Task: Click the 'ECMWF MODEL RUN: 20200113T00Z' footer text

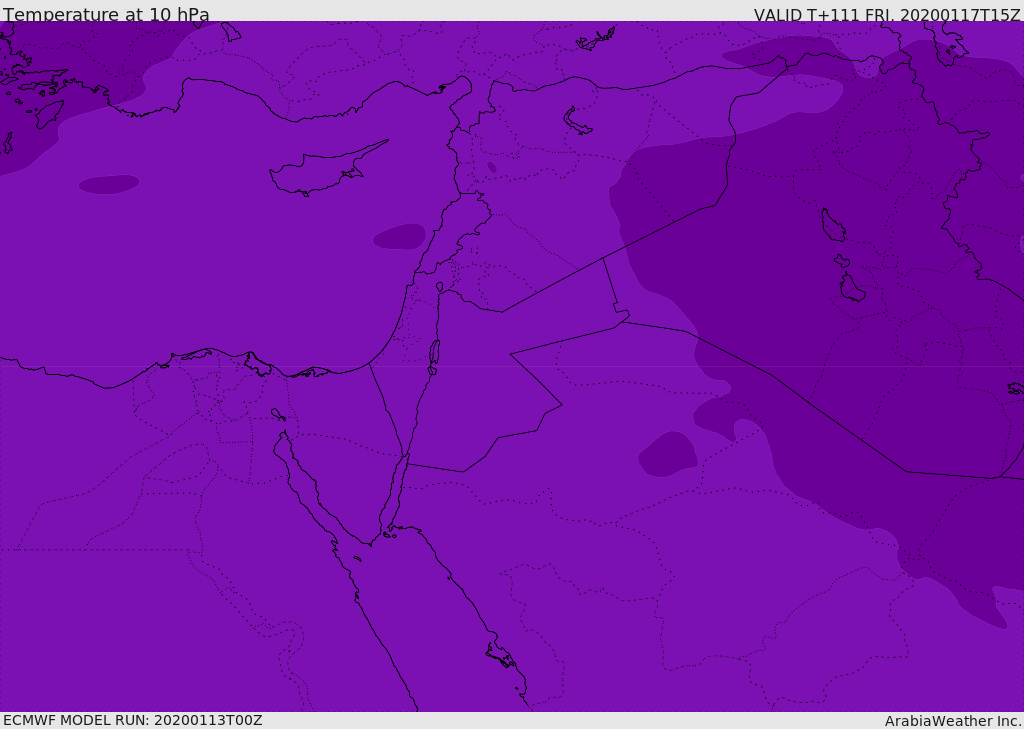Action: tap(133, 721)
